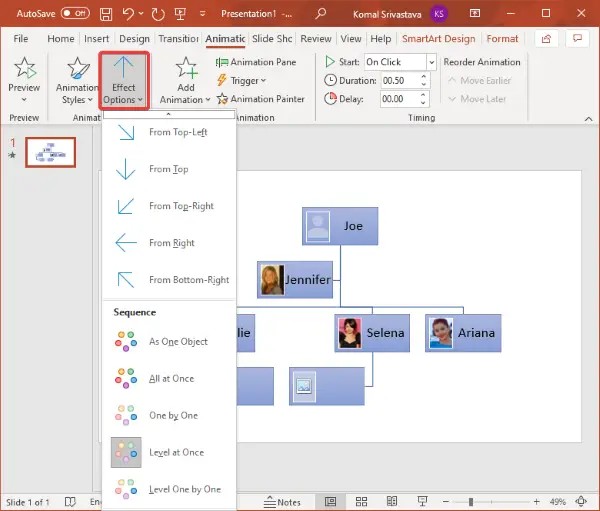Image resolution: width=600 pixels, height=511 pixels.
Task: Choose From Top-Left direction
Action: [x=169, y=132]
